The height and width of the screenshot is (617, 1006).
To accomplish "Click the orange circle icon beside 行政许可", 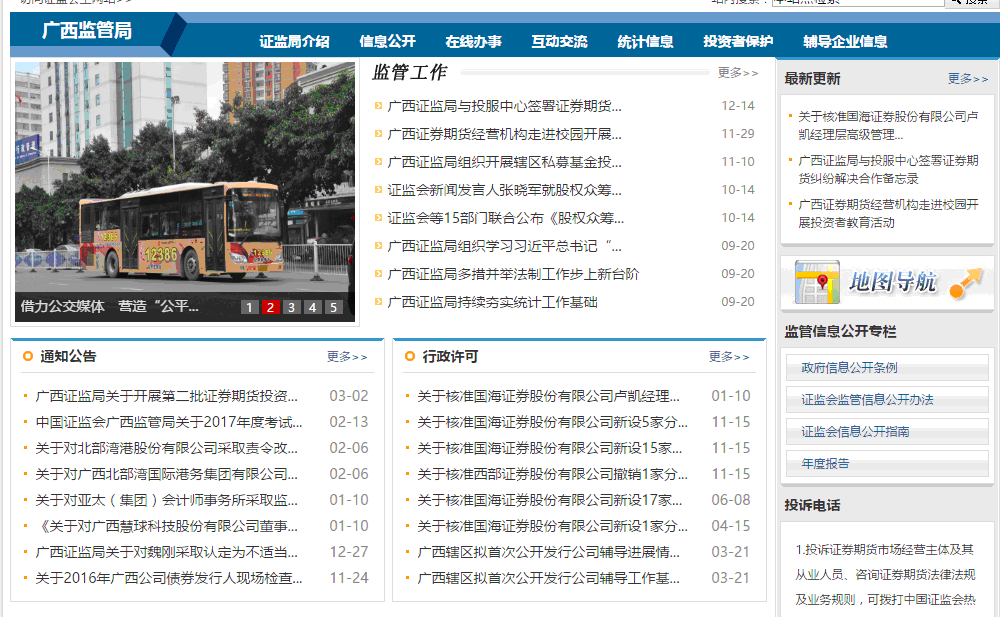I will click(x=409, y=356).
